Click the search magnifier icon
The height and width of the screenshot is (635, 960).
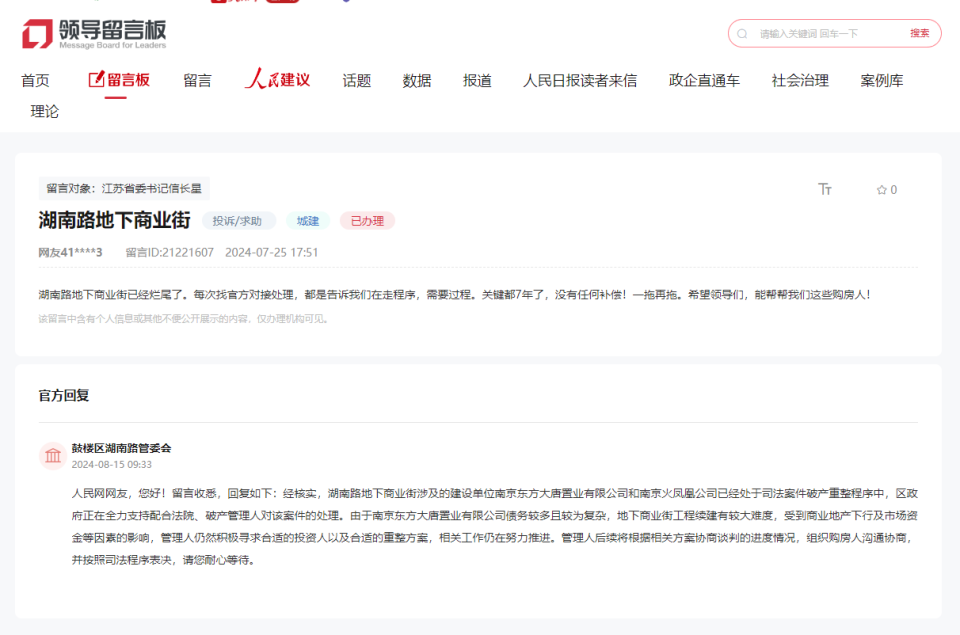(742, 34)
